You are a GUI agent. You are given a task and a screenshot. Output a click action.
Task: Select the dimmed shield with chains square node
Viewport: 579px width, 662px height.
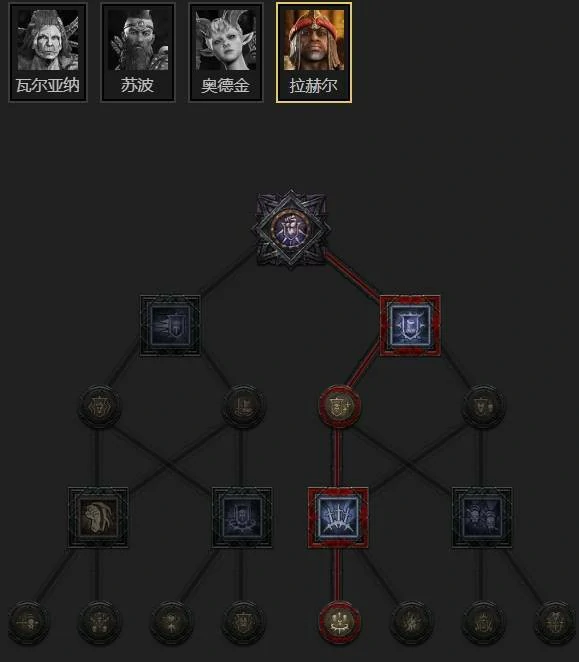tap(242, 518)
